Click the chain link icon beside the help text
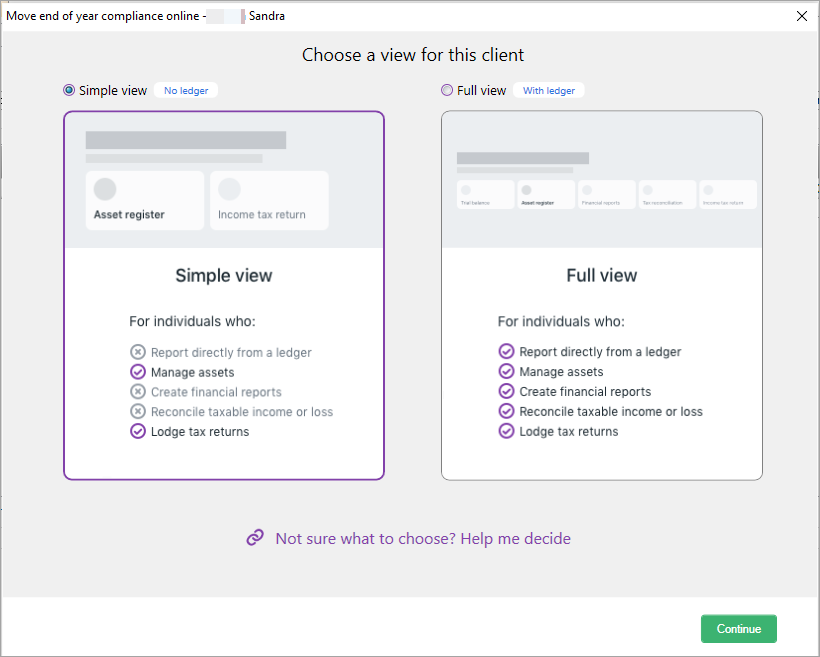Viewport: 820px width, 657px height. point(255,538)
